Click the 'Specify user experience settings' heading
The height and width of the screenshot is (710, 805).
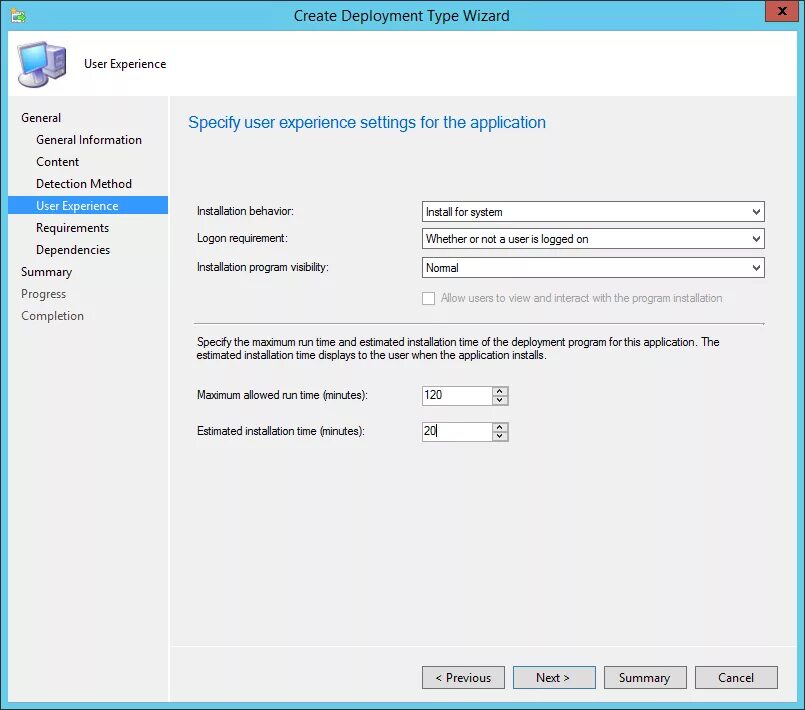point(367,123)
